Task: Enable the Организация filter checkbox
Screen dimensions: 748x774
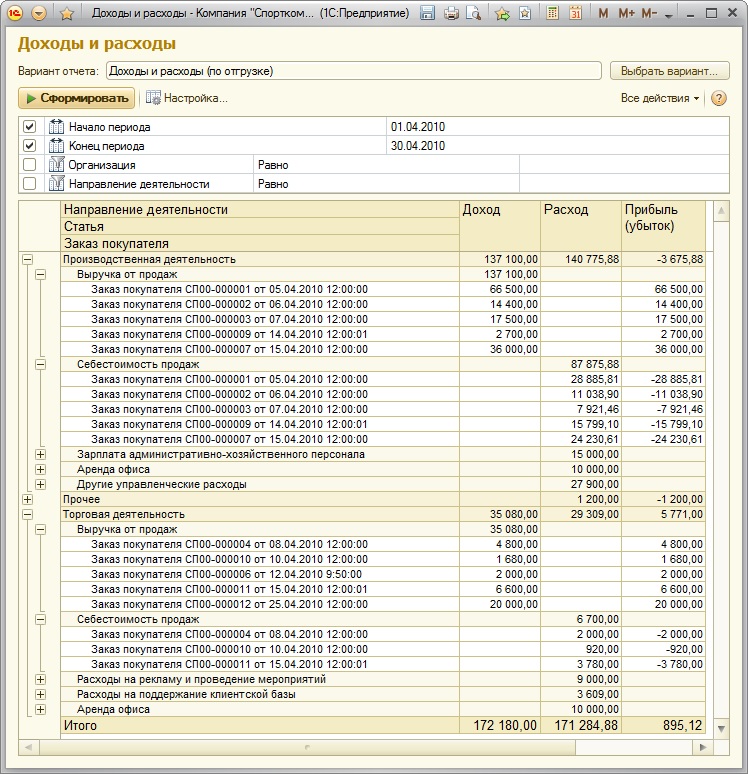Action: (x=29, y=165)
